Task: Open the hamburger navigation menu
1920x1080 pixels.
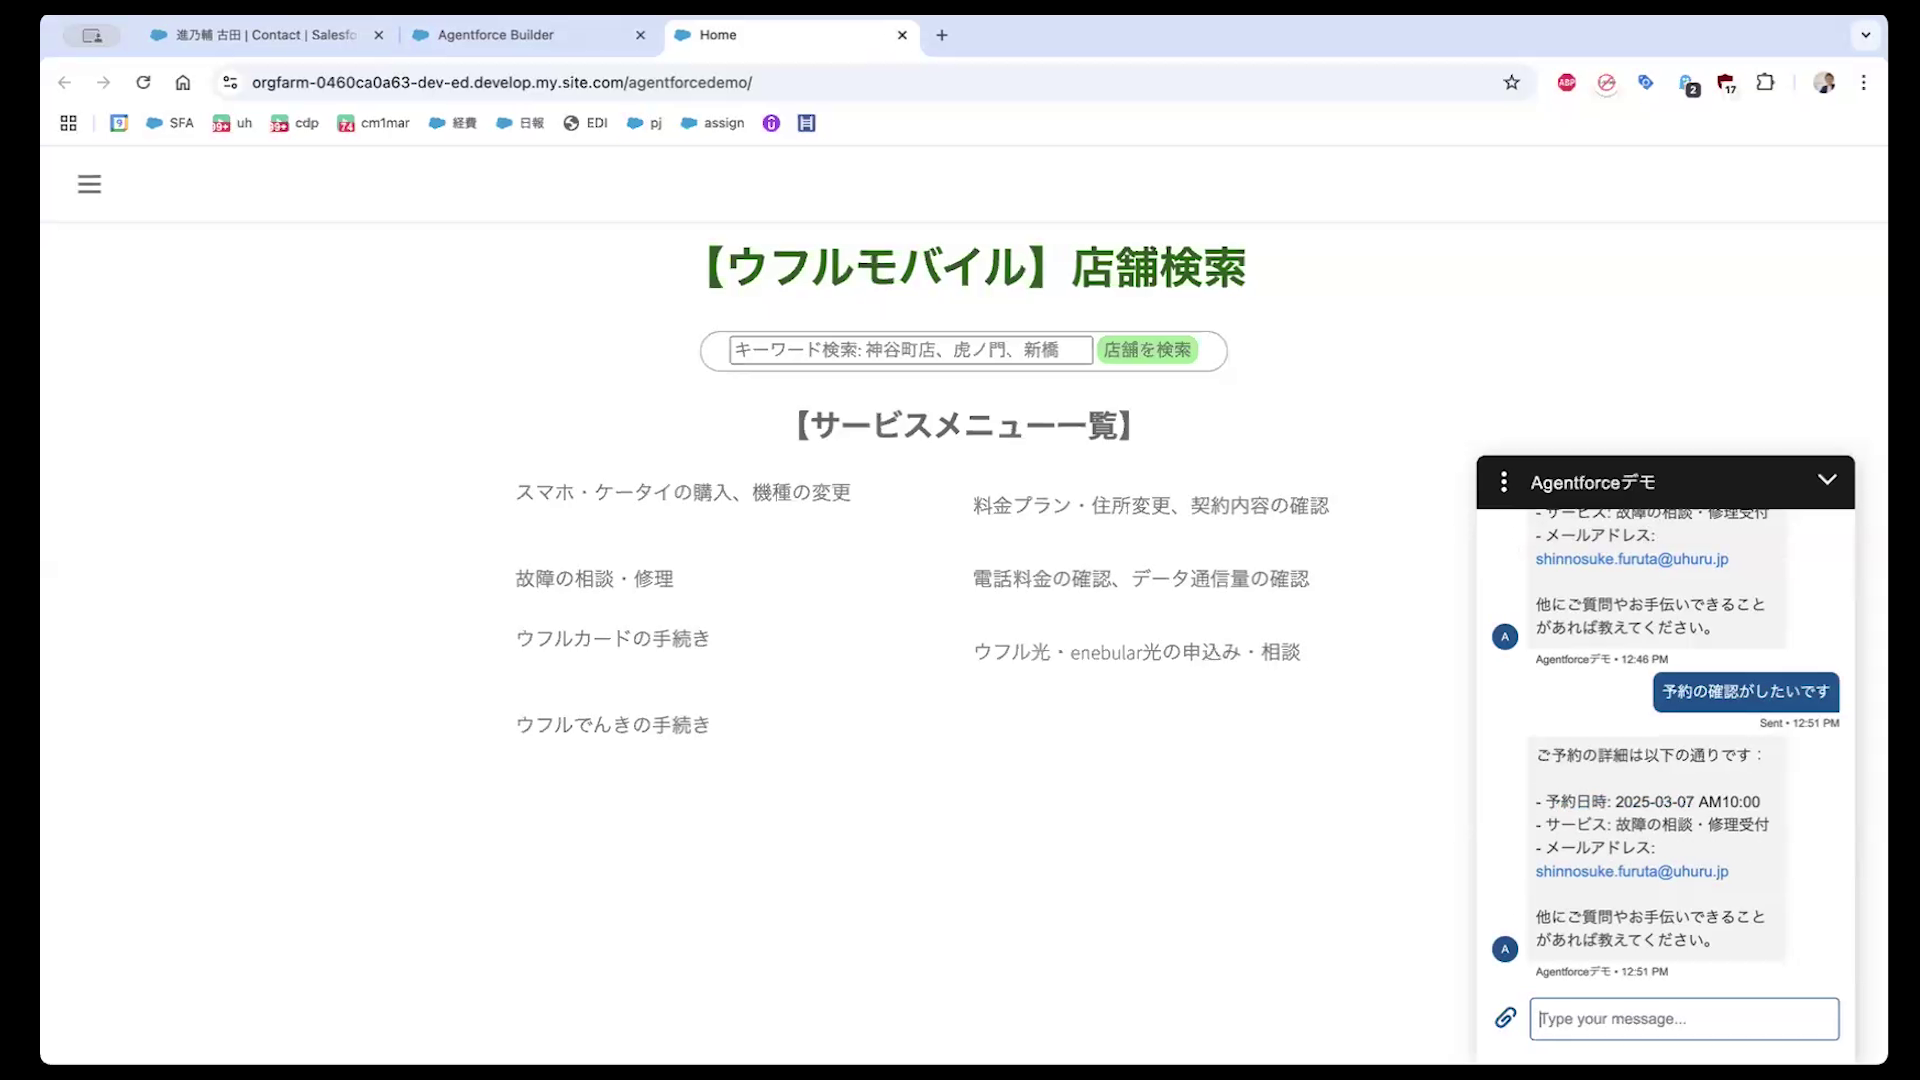Action: click(89, 184)
